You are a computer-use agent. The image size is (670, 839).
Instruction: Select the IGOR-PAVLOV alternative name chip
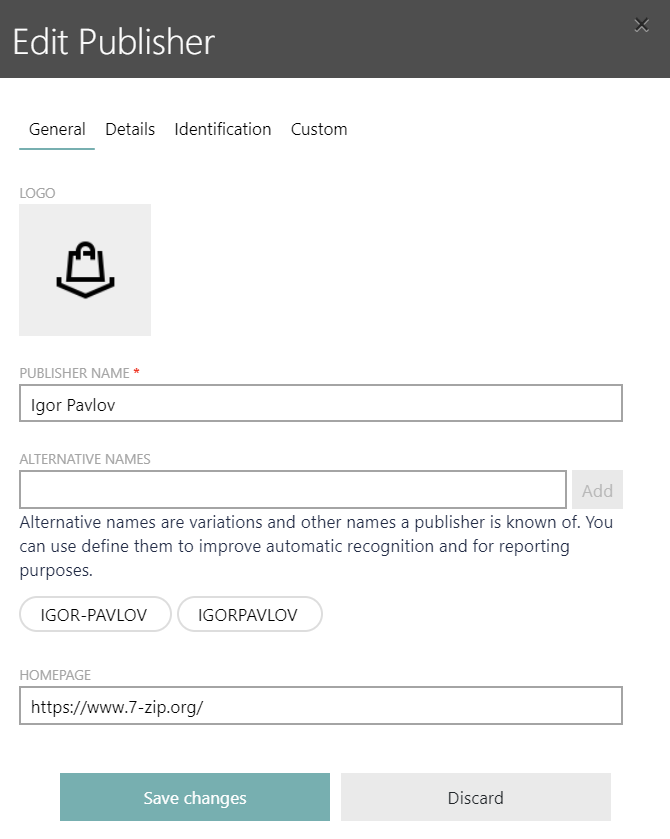coord(95,614)
